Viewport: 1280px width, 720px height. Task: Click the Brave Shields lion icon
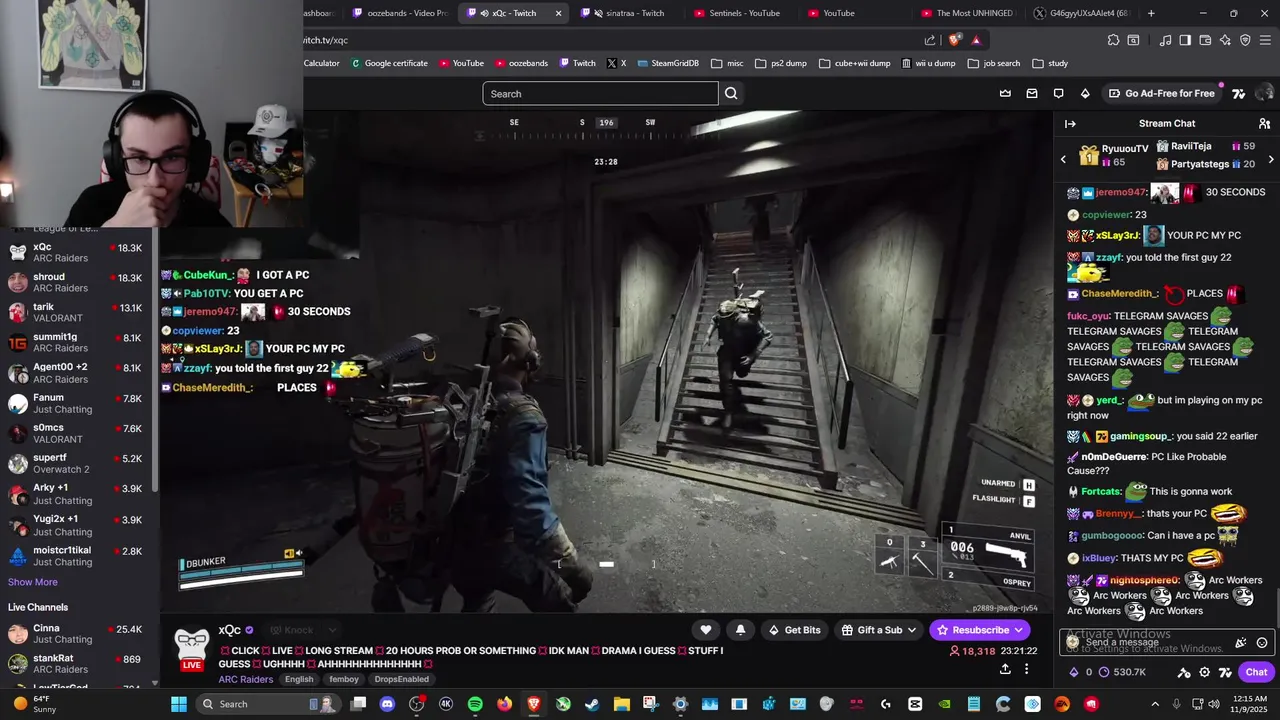click(x=955, y=40)
